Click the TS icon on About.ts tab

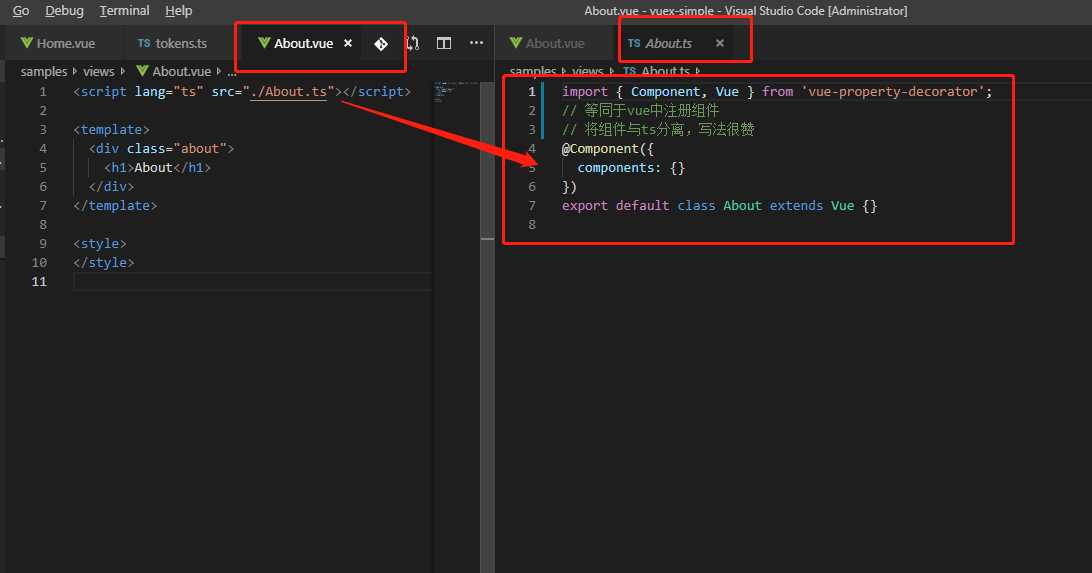pyautogui.click(x=634, y=43)
